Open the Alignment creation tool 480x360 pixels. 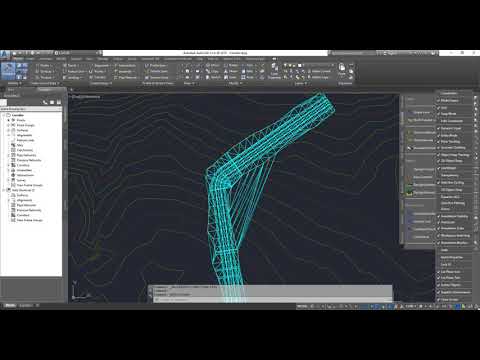[x=99, y=65]
